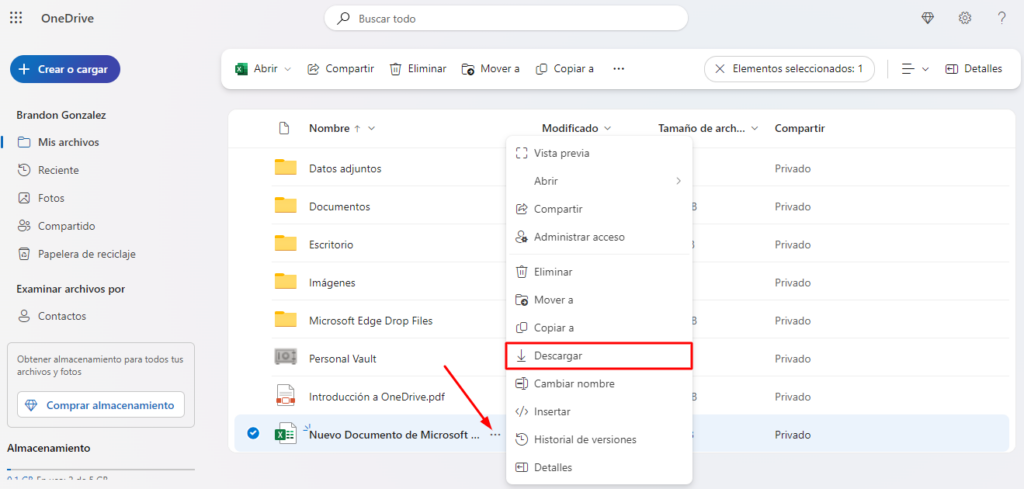Screen dimensions: 1024x489
Task: Open Introducción a OneDrive.pdf
Action: pyautogui.click(x=377, y=397)
